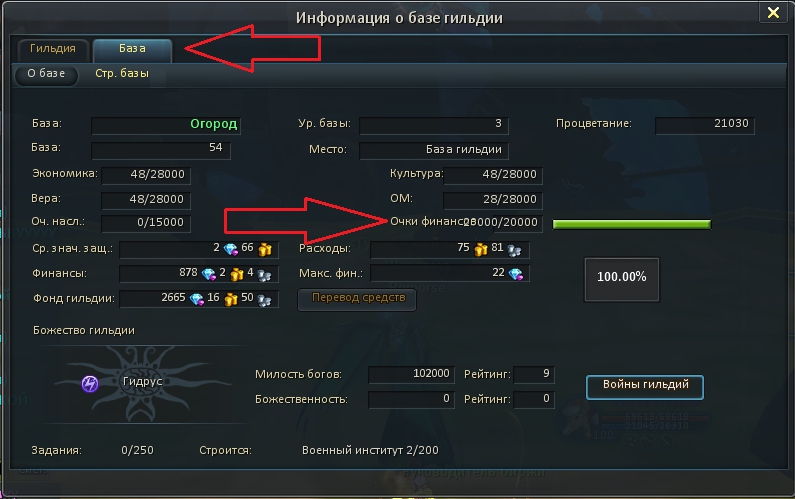
Task: Click diamond icon in Макс. фин. row
Action: click(x=516, y=274)
